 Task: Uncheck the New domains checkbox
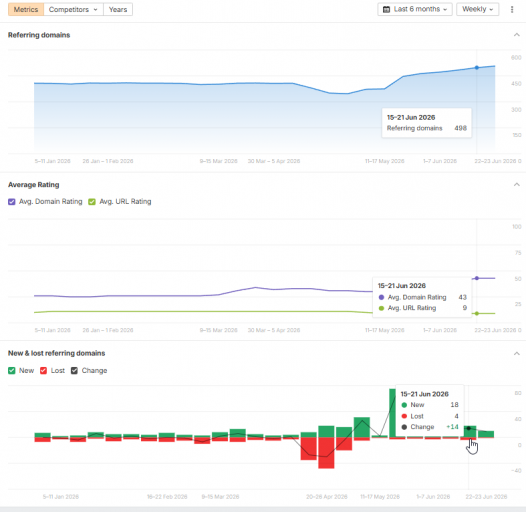(12, 370)
